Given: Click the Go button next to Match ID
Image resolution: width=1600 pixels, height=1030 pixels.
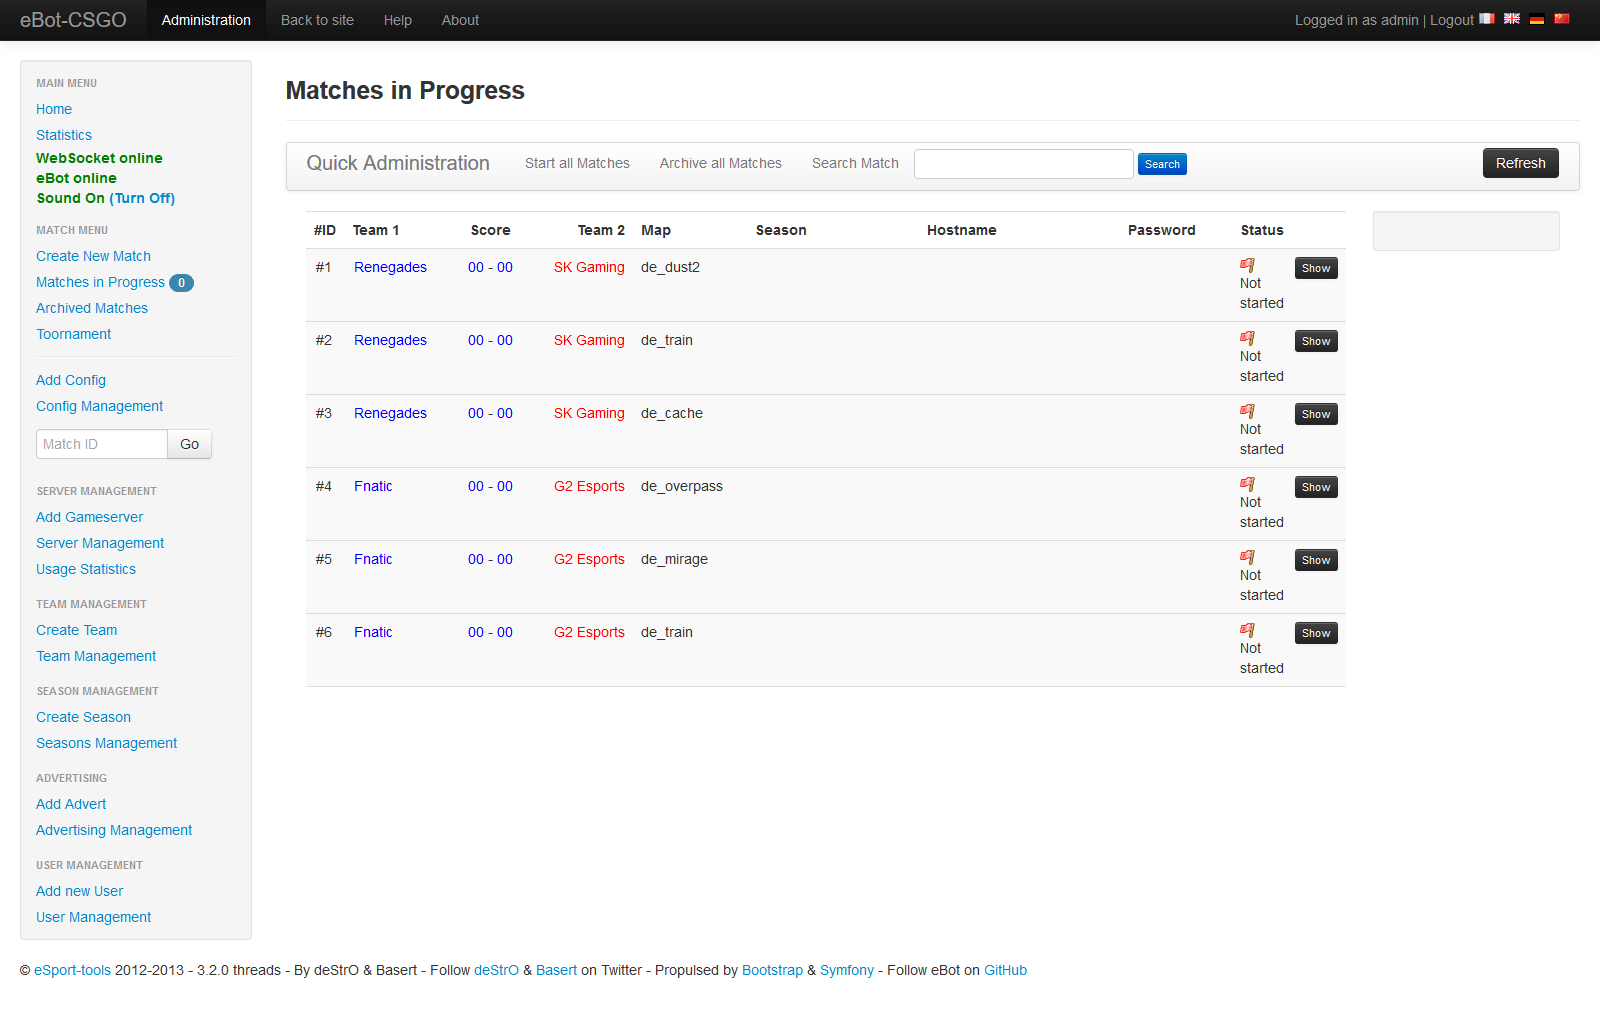Looking at the screenshot, I should [x=190, y=444].
